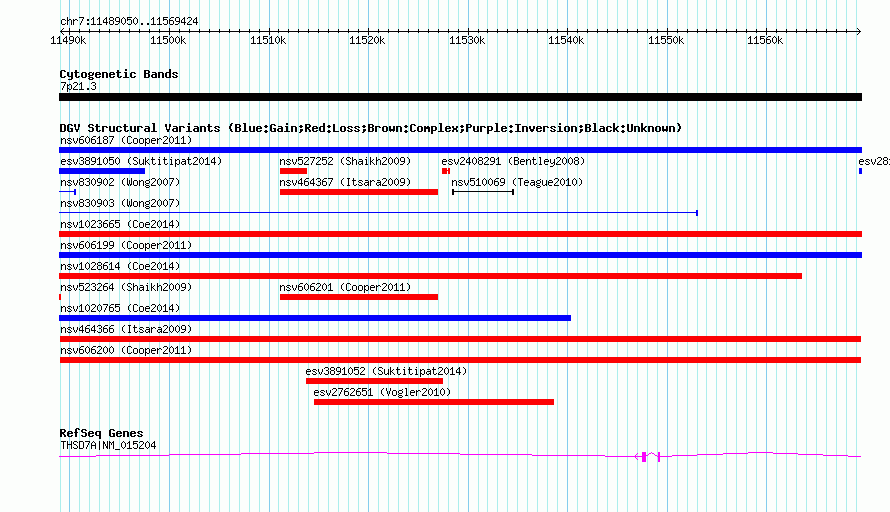The height and width of the screenshot is (512, 890).
Task: Open the nsv510069 (Teague2010) label
Action: coord(517,182)
